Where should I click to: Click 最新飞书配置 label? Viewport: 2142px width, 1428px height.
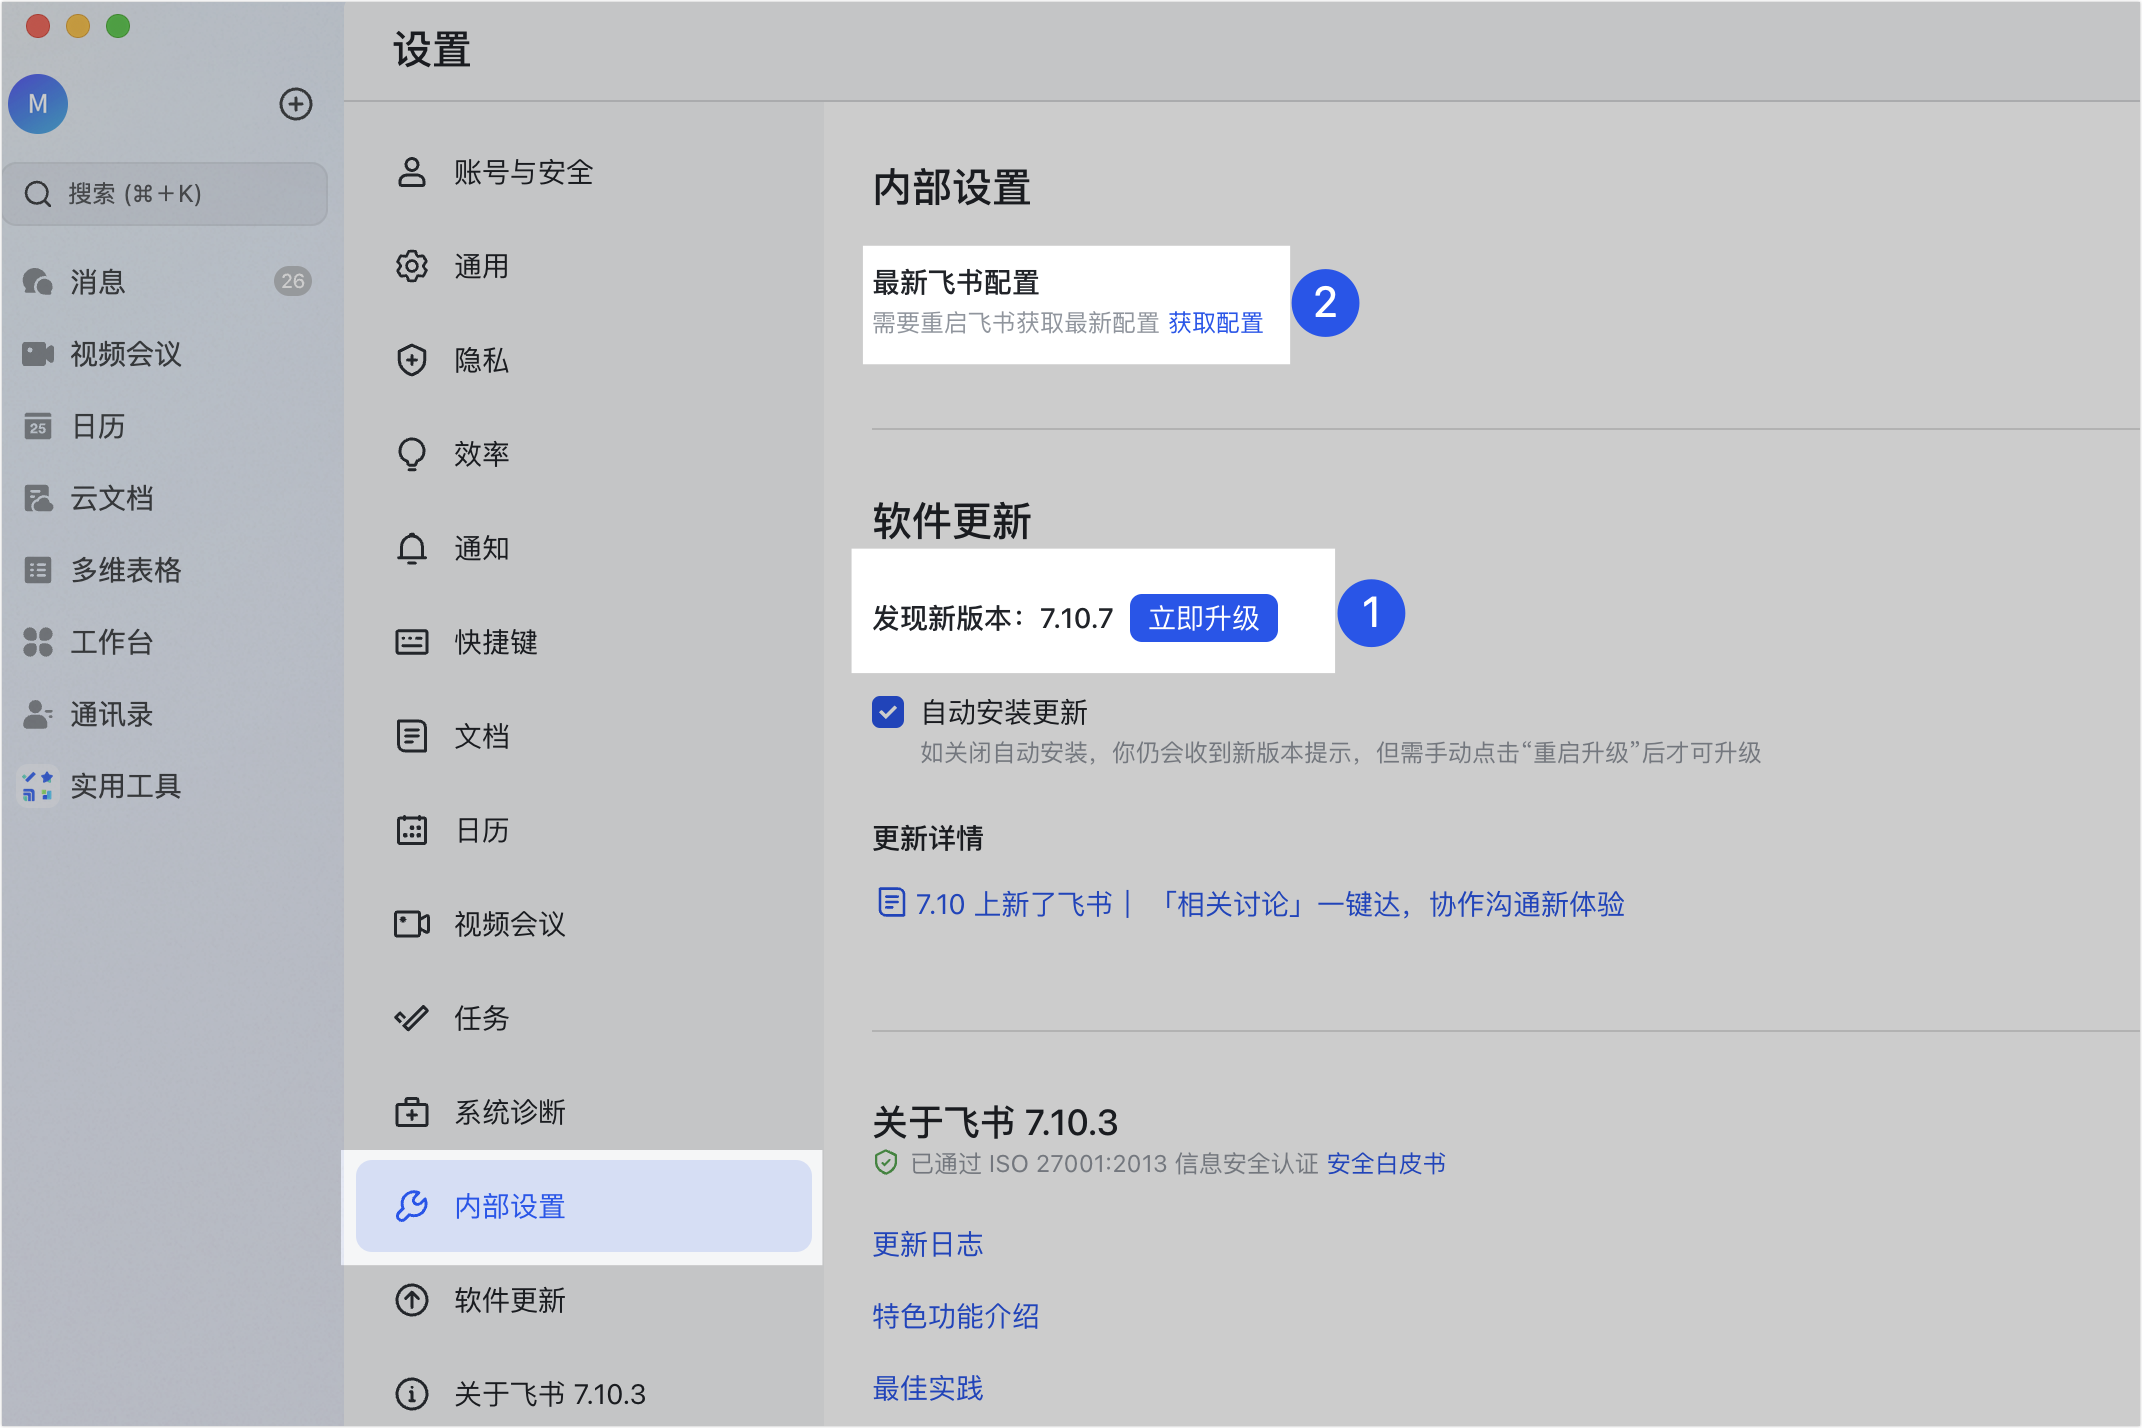pyautogui.click(x=956, y=283)
